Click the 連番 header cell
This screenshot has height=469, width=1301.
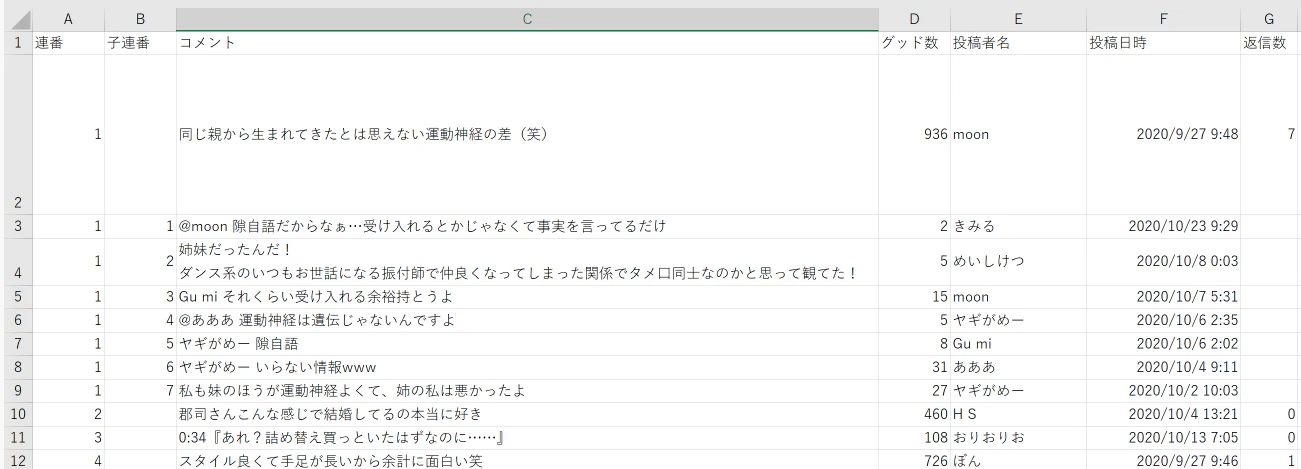(x=69, y=43)
